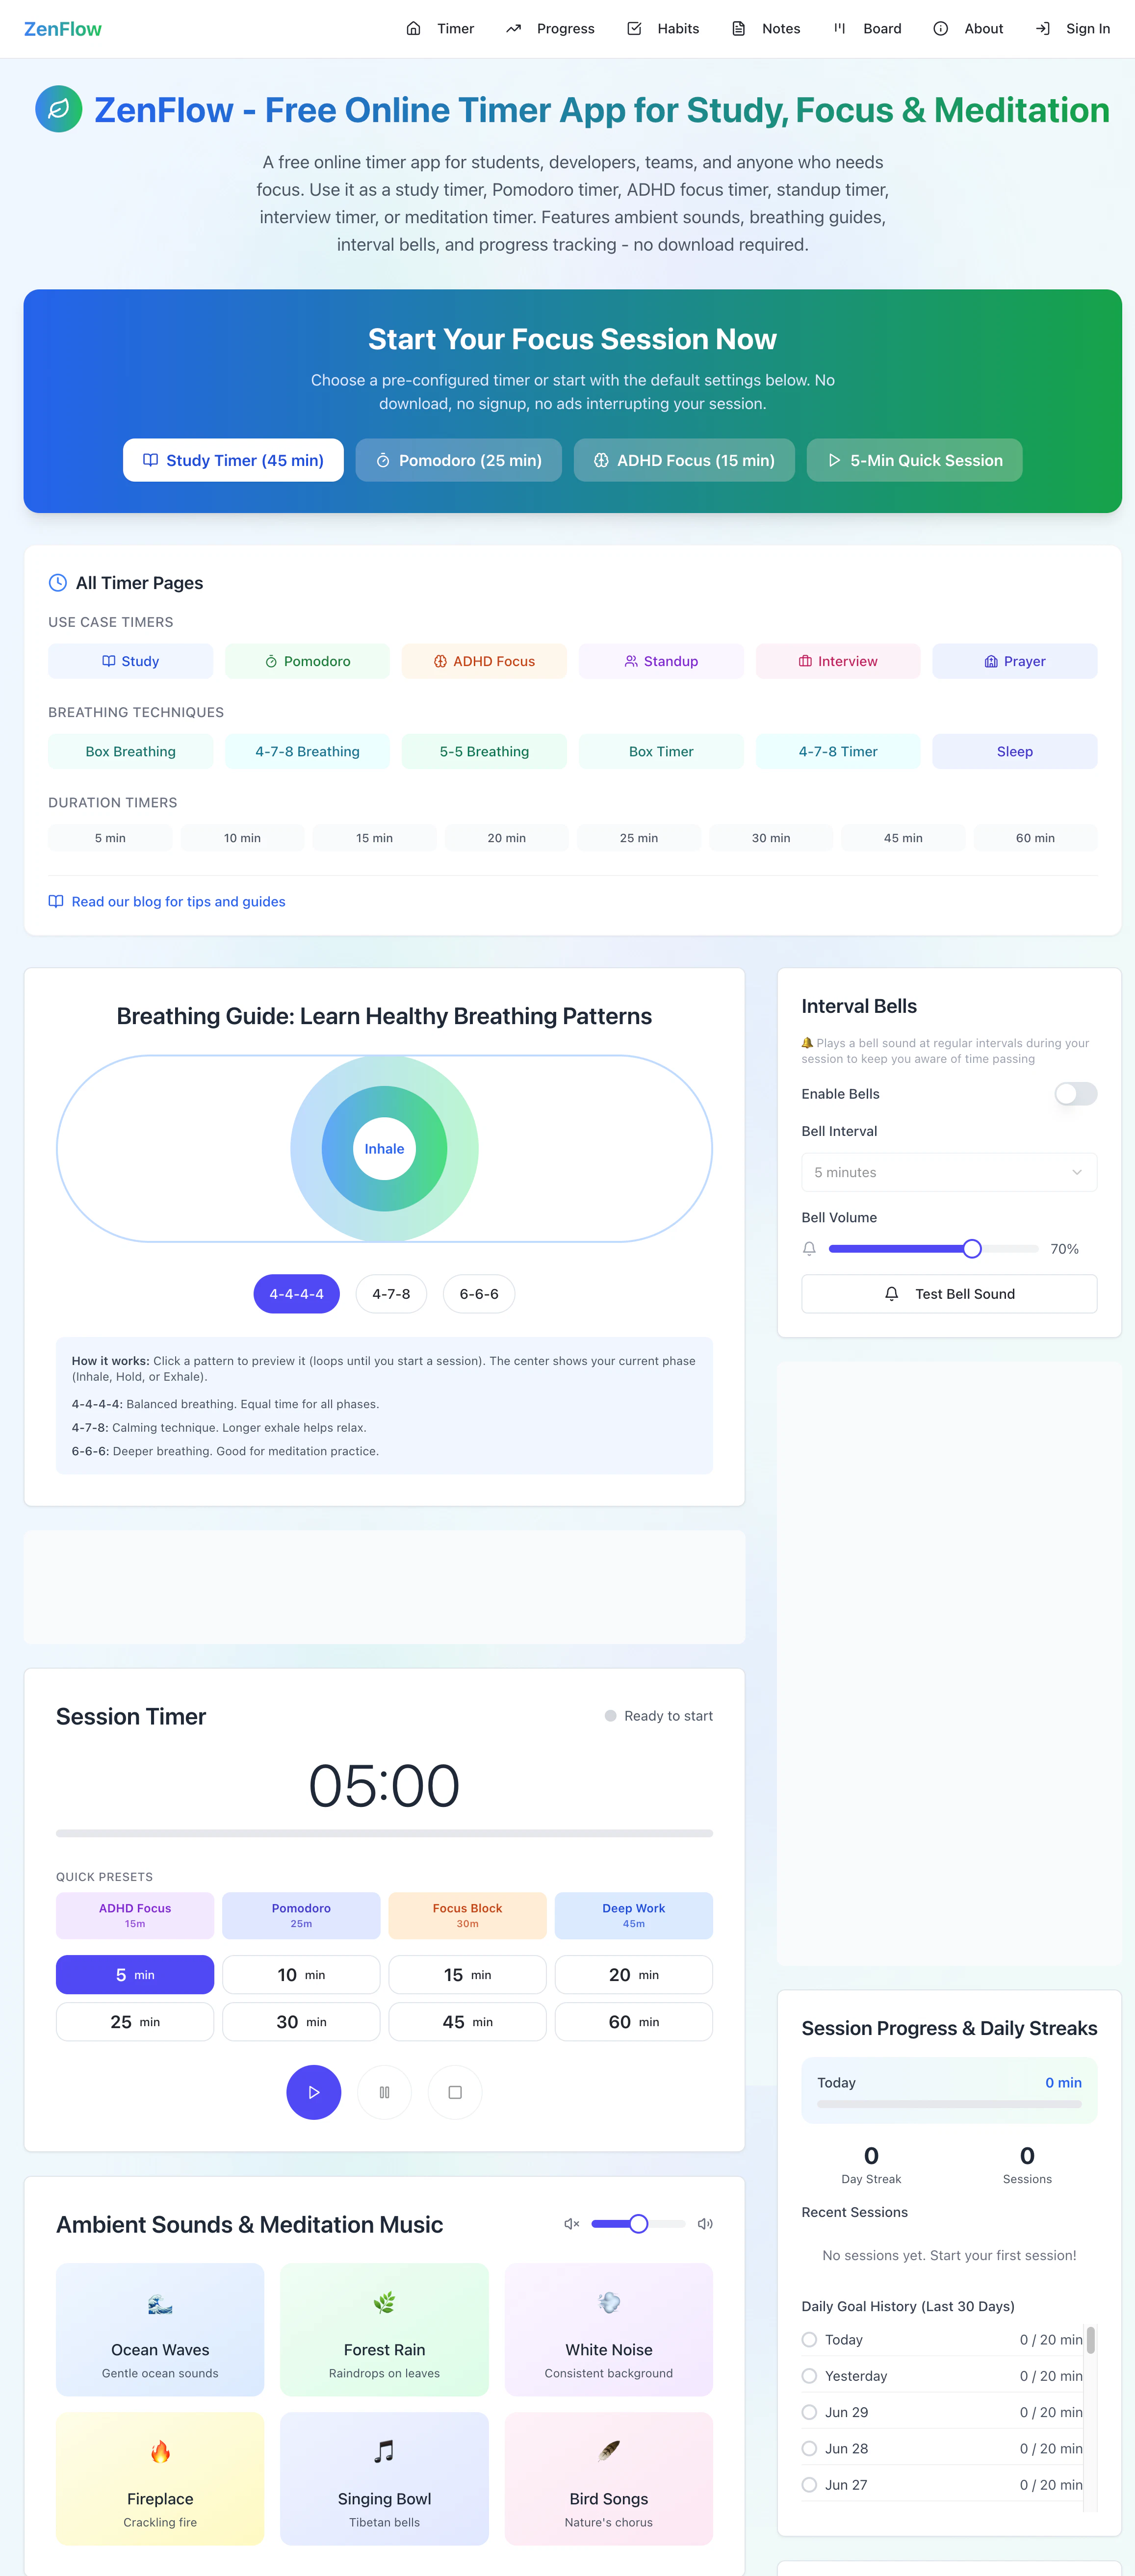The height and width of the screenshot is (2576, 1135).
Task: Click the ZenFlow brand name in header
Action: tap(63, 29)
